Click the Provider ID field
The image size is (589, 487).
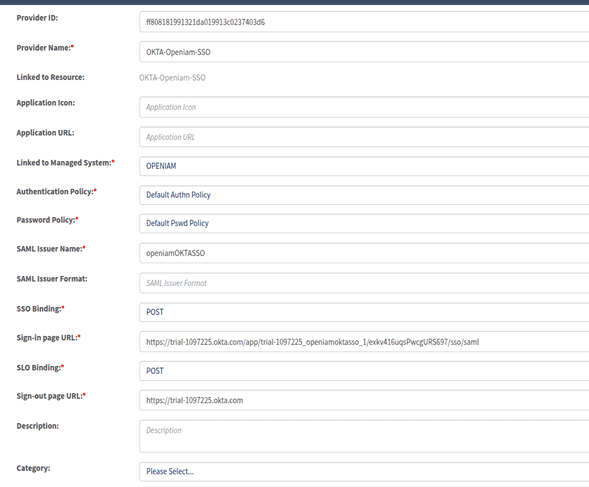pos(364,22)
